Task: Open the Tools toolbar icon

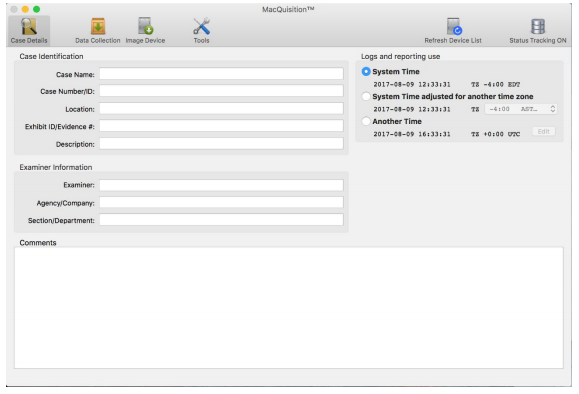Action: pos(201,31)
